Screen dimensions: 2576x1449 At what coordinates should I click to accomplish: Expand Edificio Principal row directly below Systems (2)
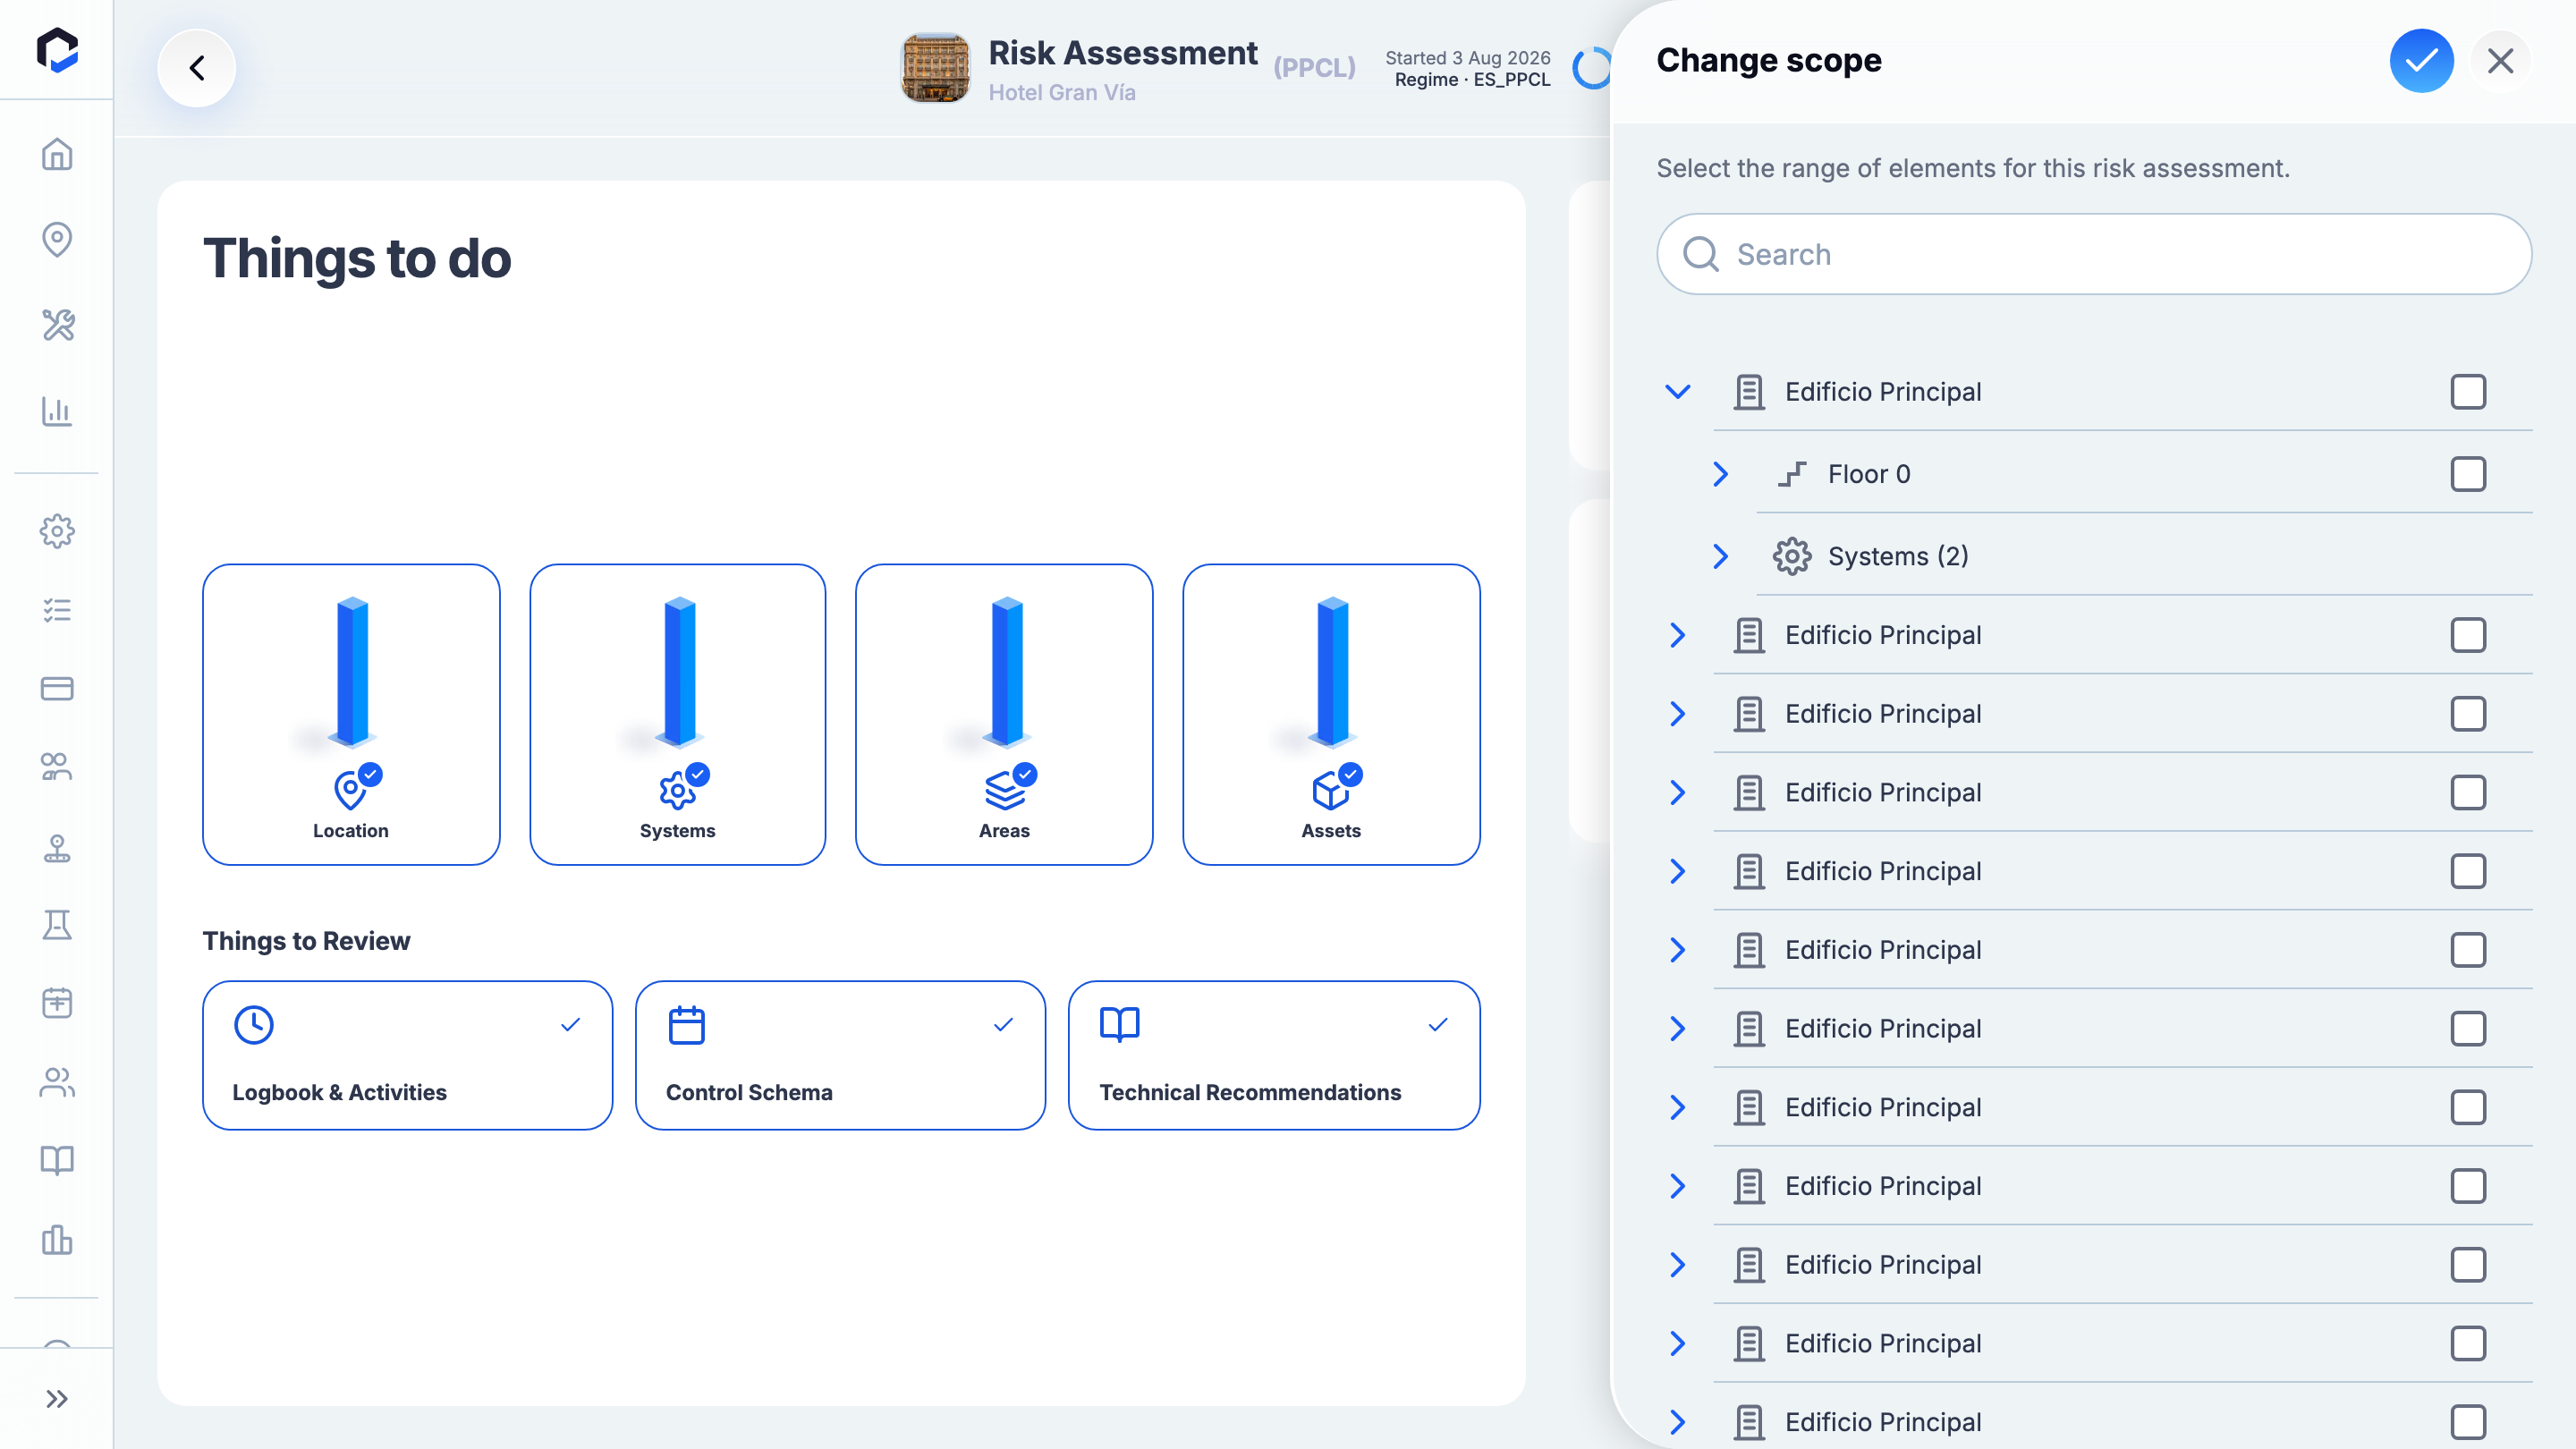tap(1678, 635)
